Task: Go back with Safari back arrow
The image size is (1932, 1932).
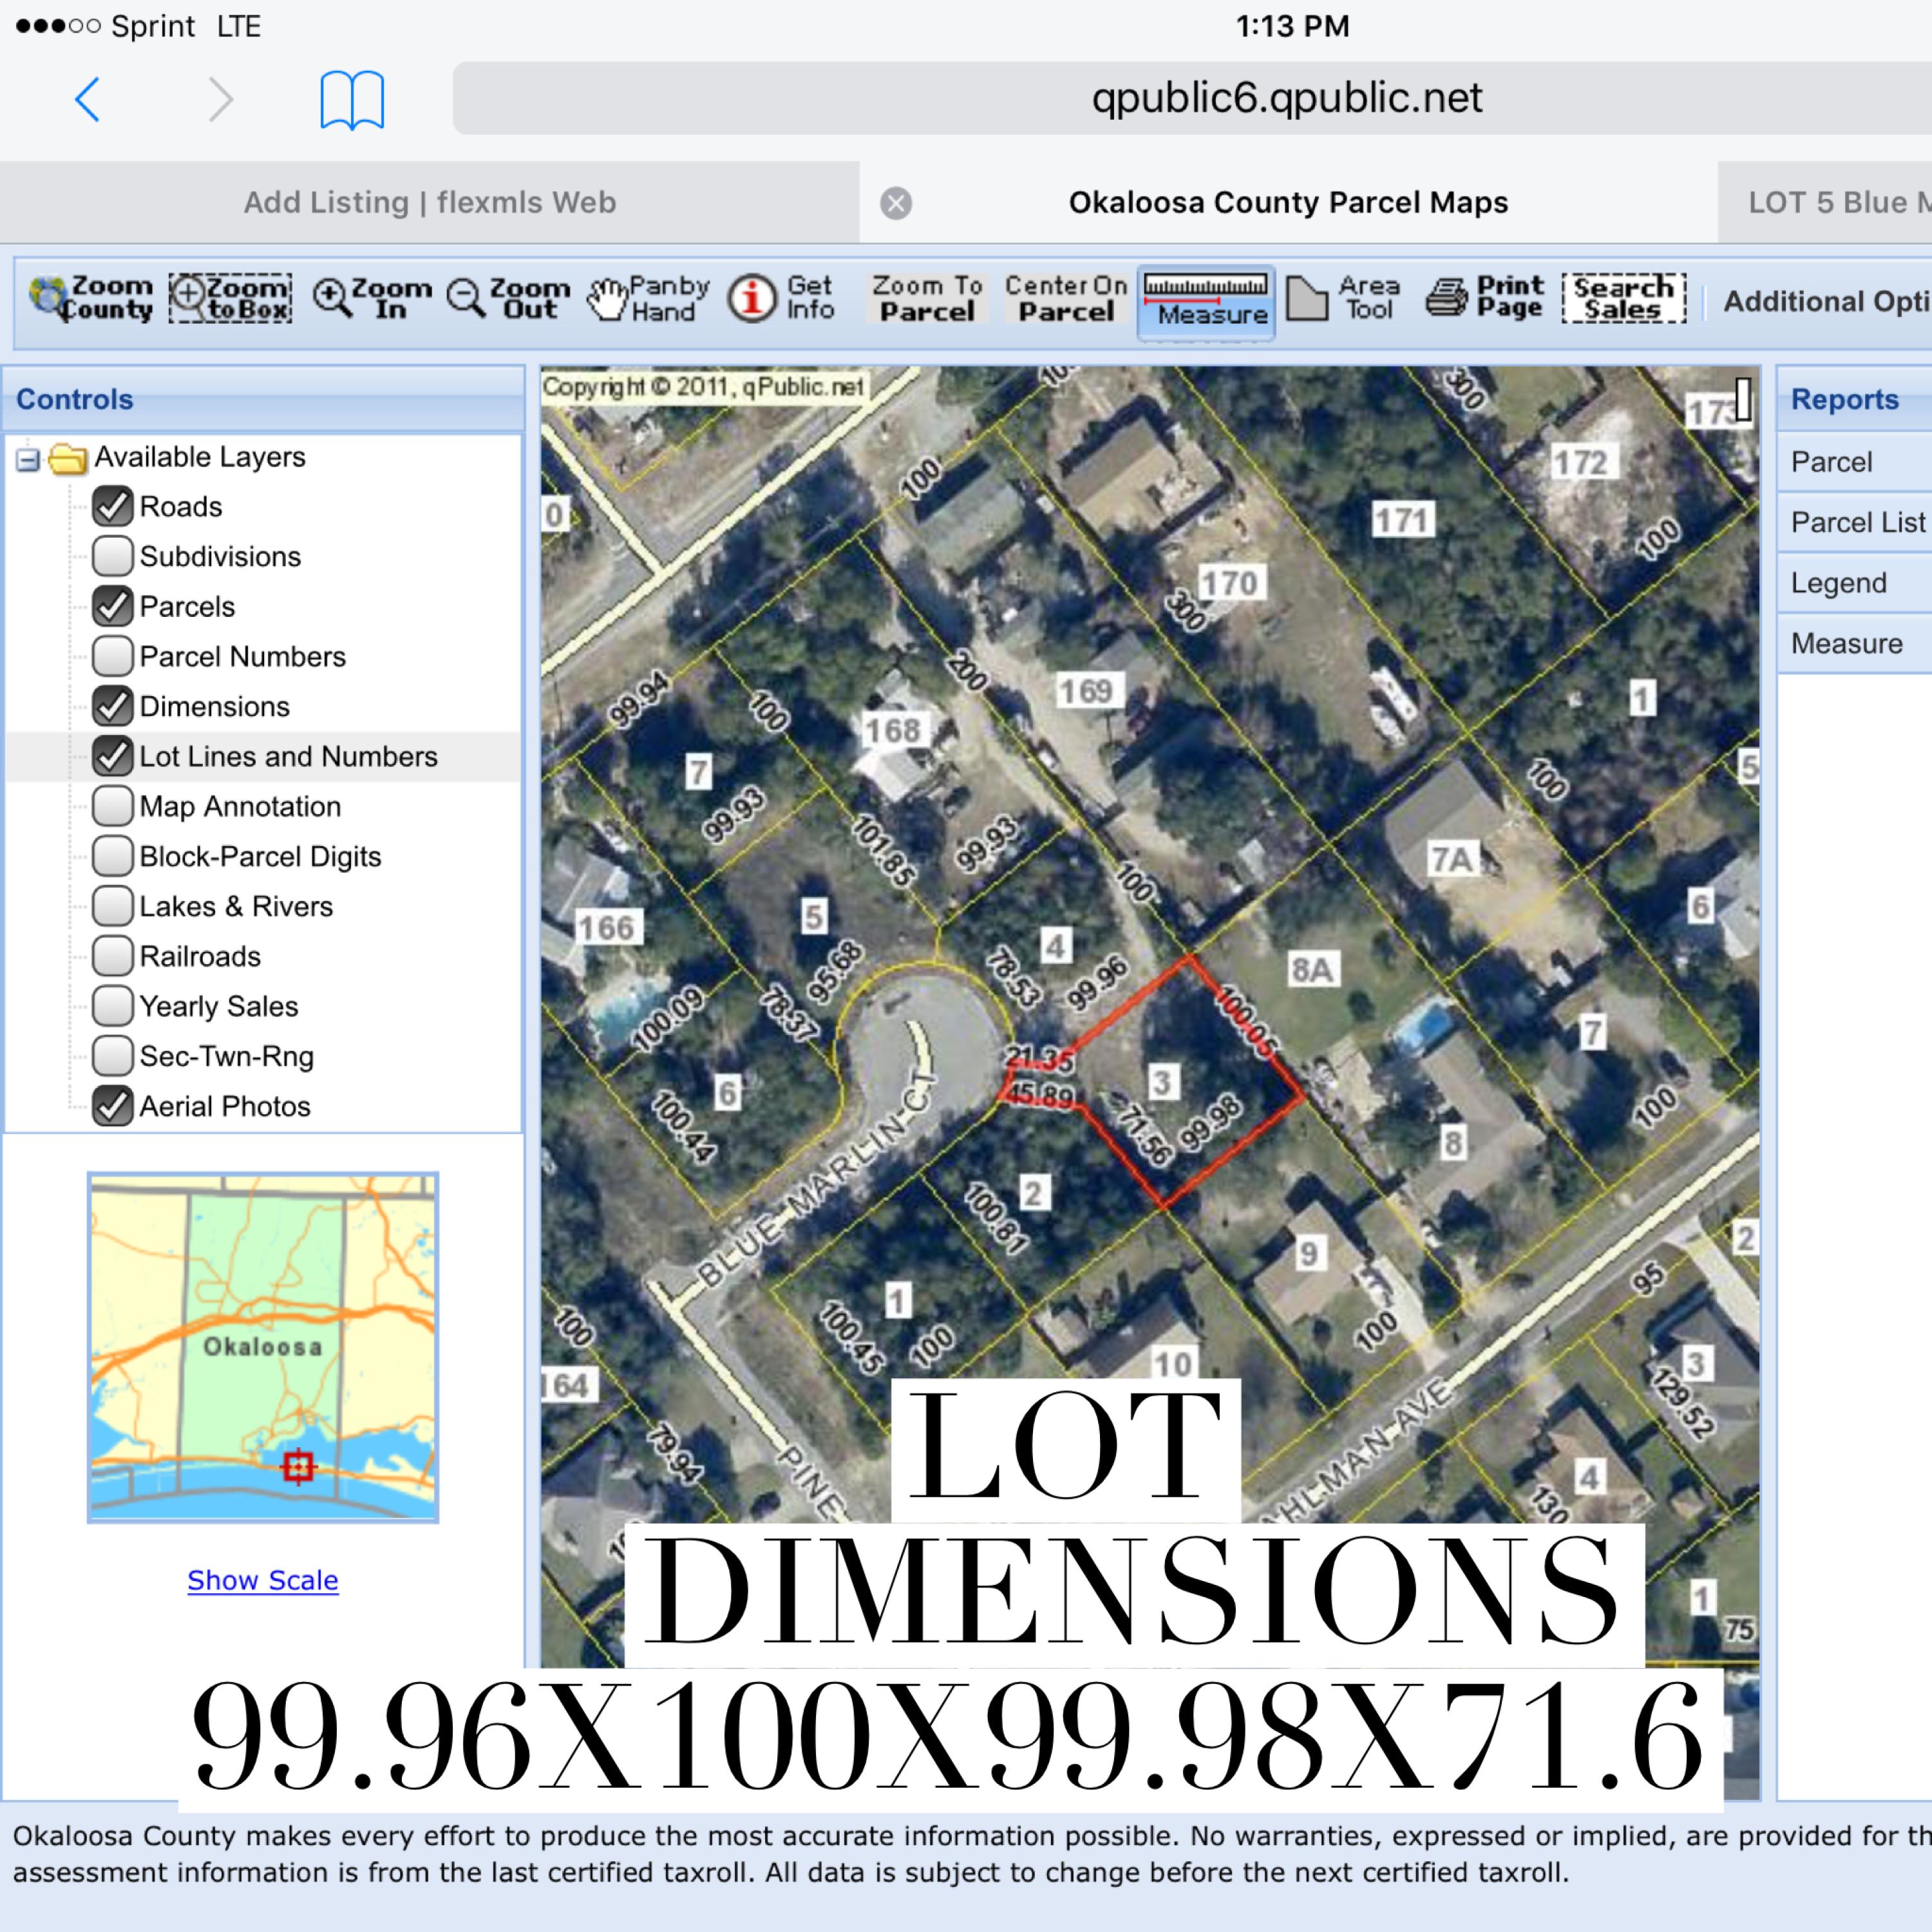Action: coord(88,100)
